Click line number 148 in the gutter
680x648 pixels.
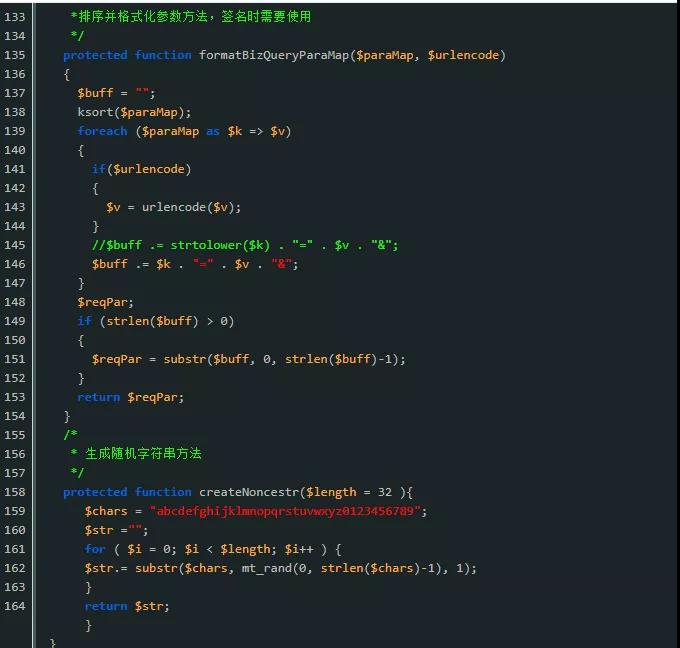point(15,302)
